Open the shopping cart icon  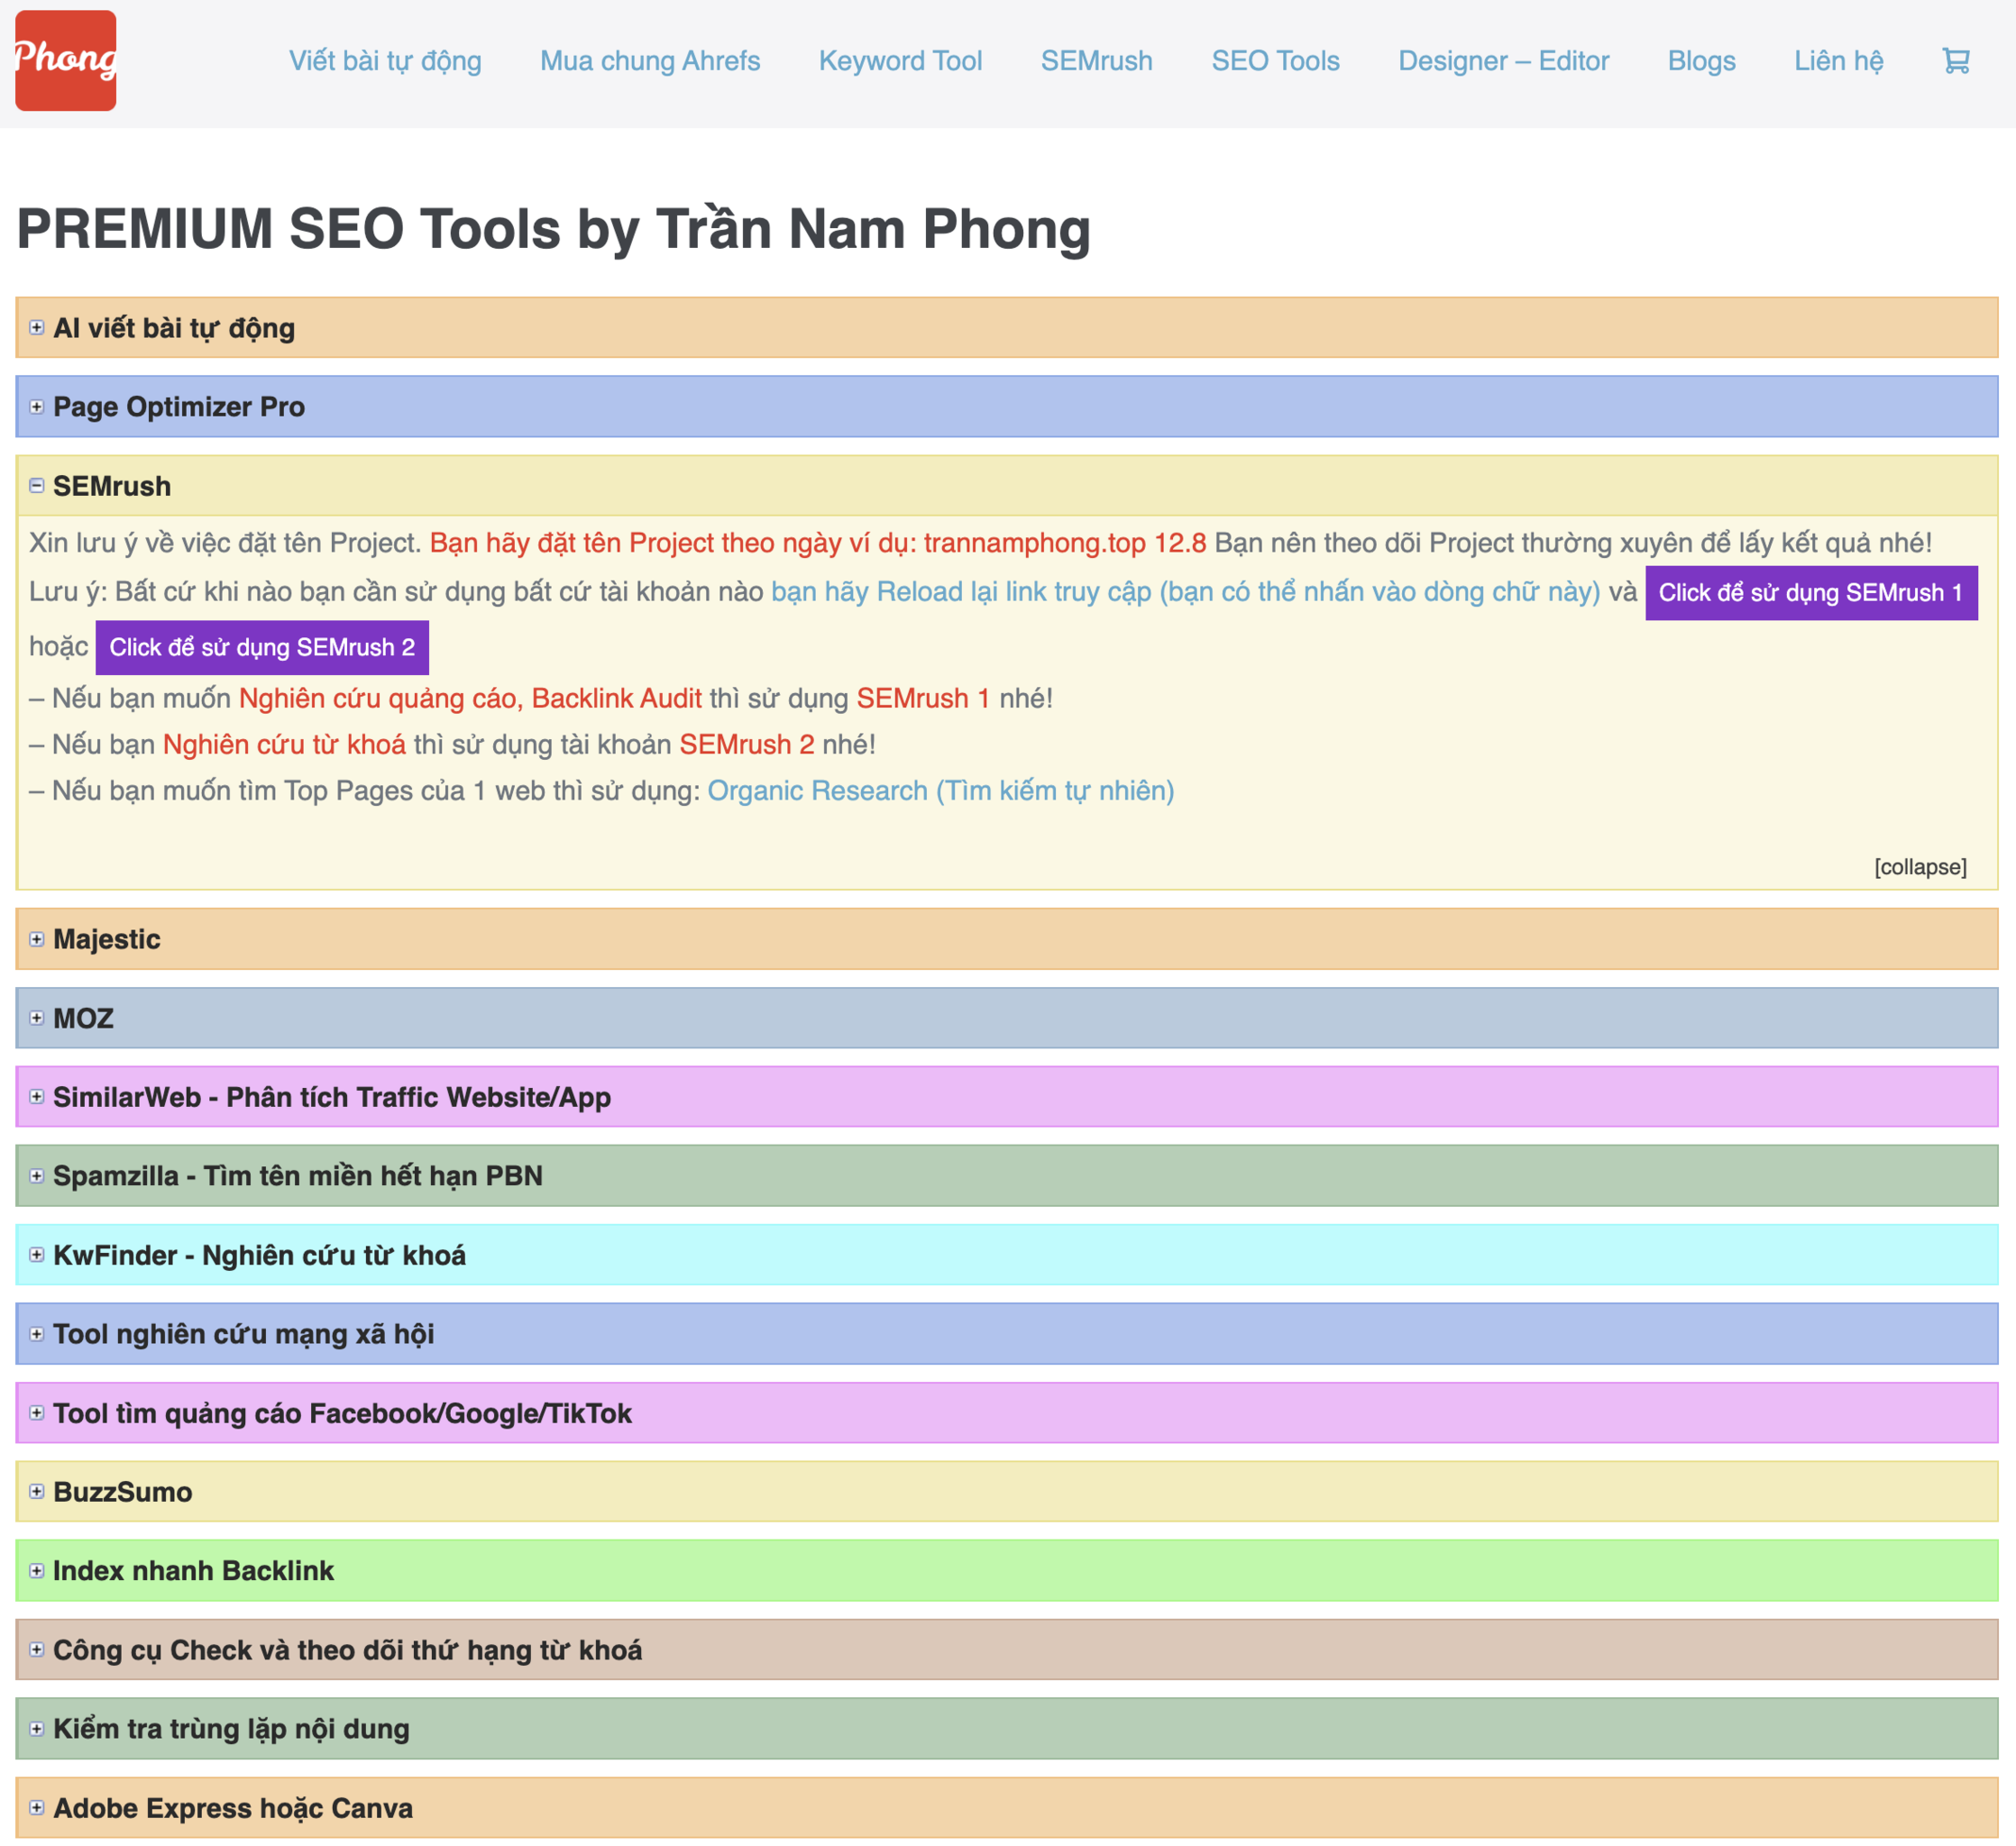(x=1955, y=61)
